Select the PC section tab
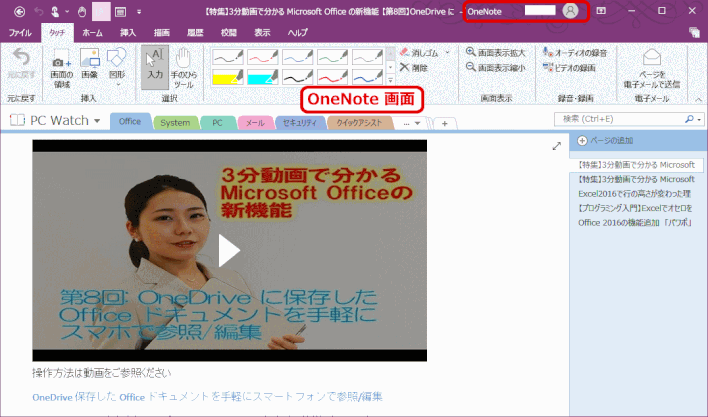Viewport: 708px width, 417px height. click(x=217, y=123)
